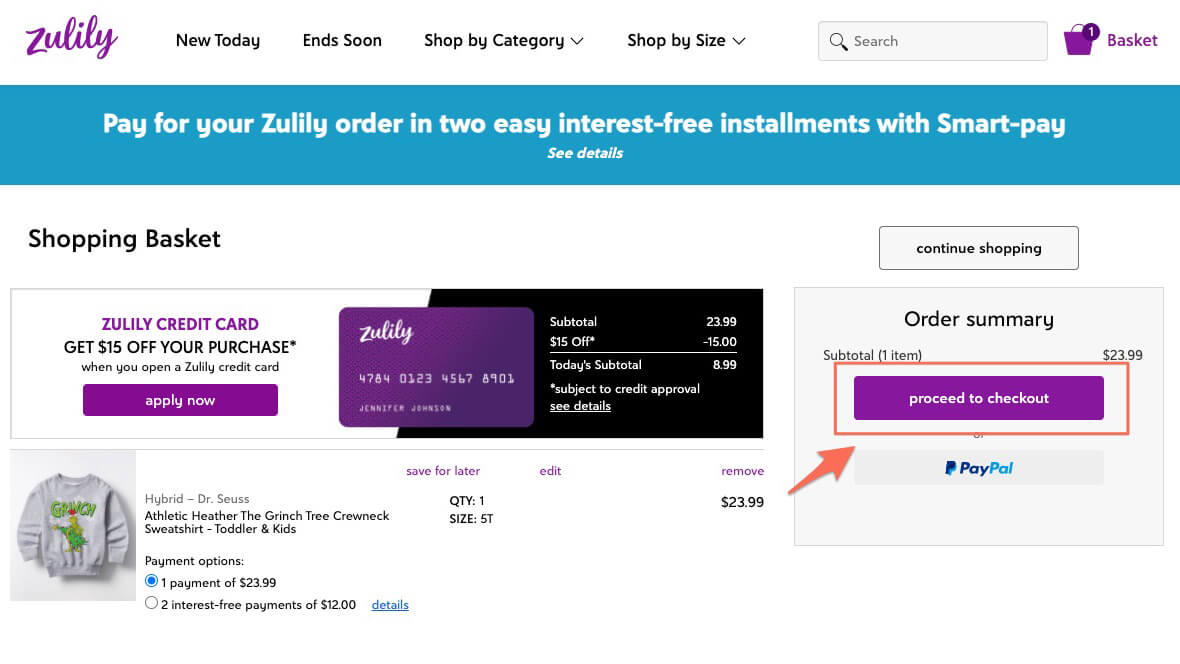Open the Ends Soon menu item
Viewport: 1180px width, 664px height.
coord(342,41)
